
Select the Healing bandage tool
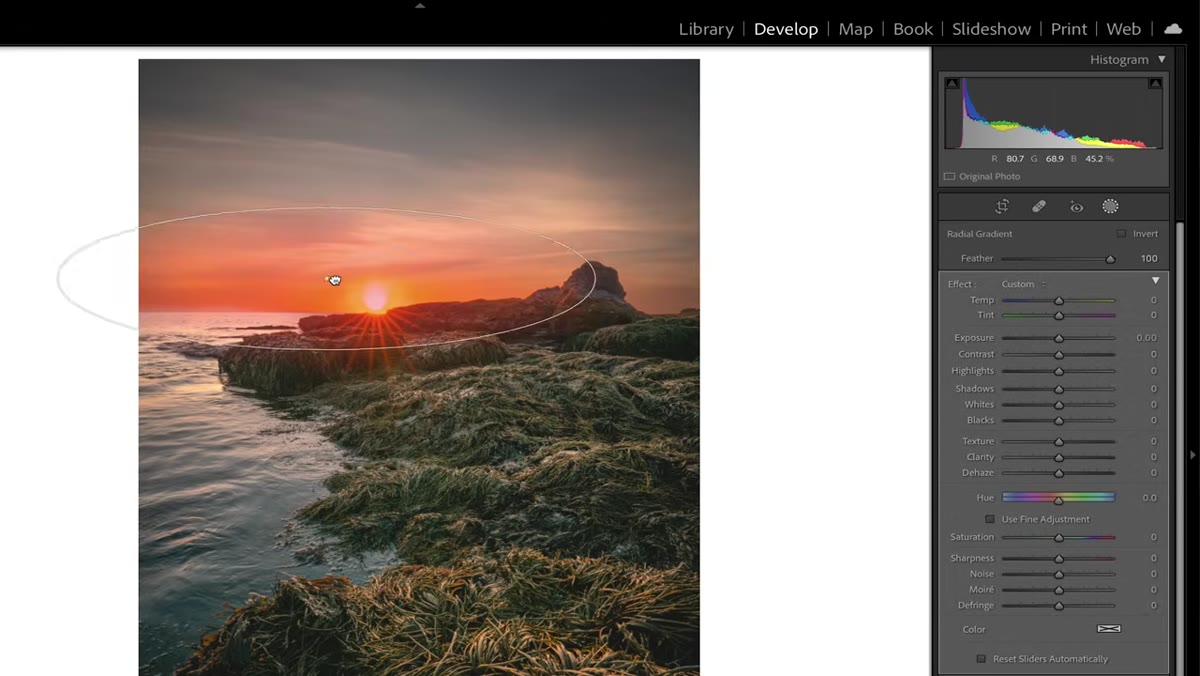click(1039, 207)
